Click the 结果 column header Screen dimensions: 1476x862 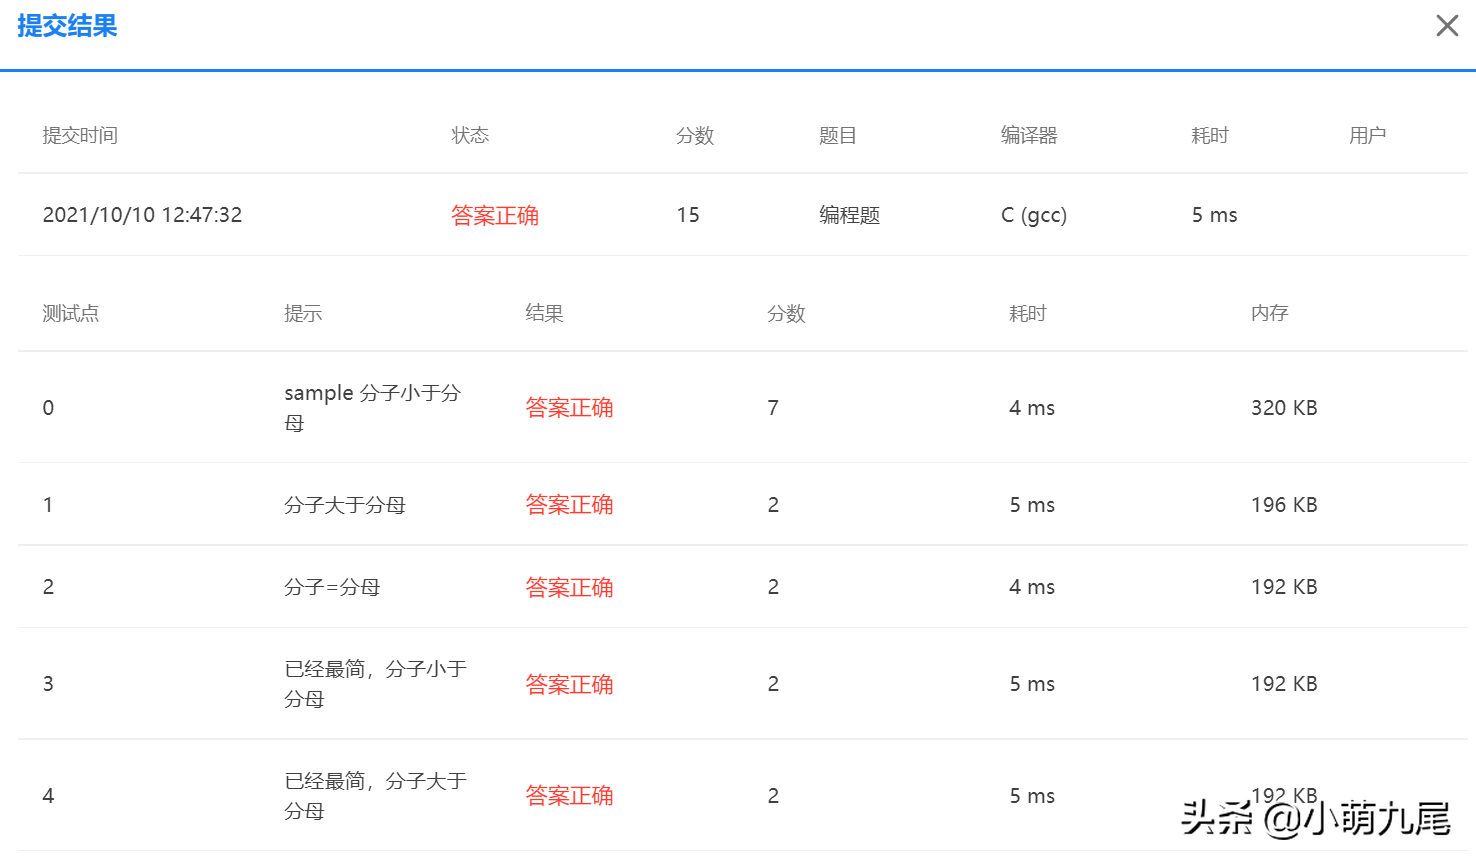point(544,313)
